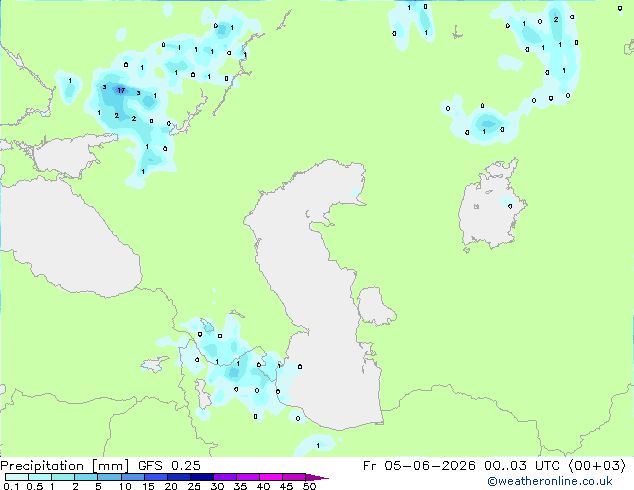Click the 'Precipitation [mm]' title text
Image resolution: width=634 pixels, height=490 pixels.
pyautogui.click(x=65, y=466)
